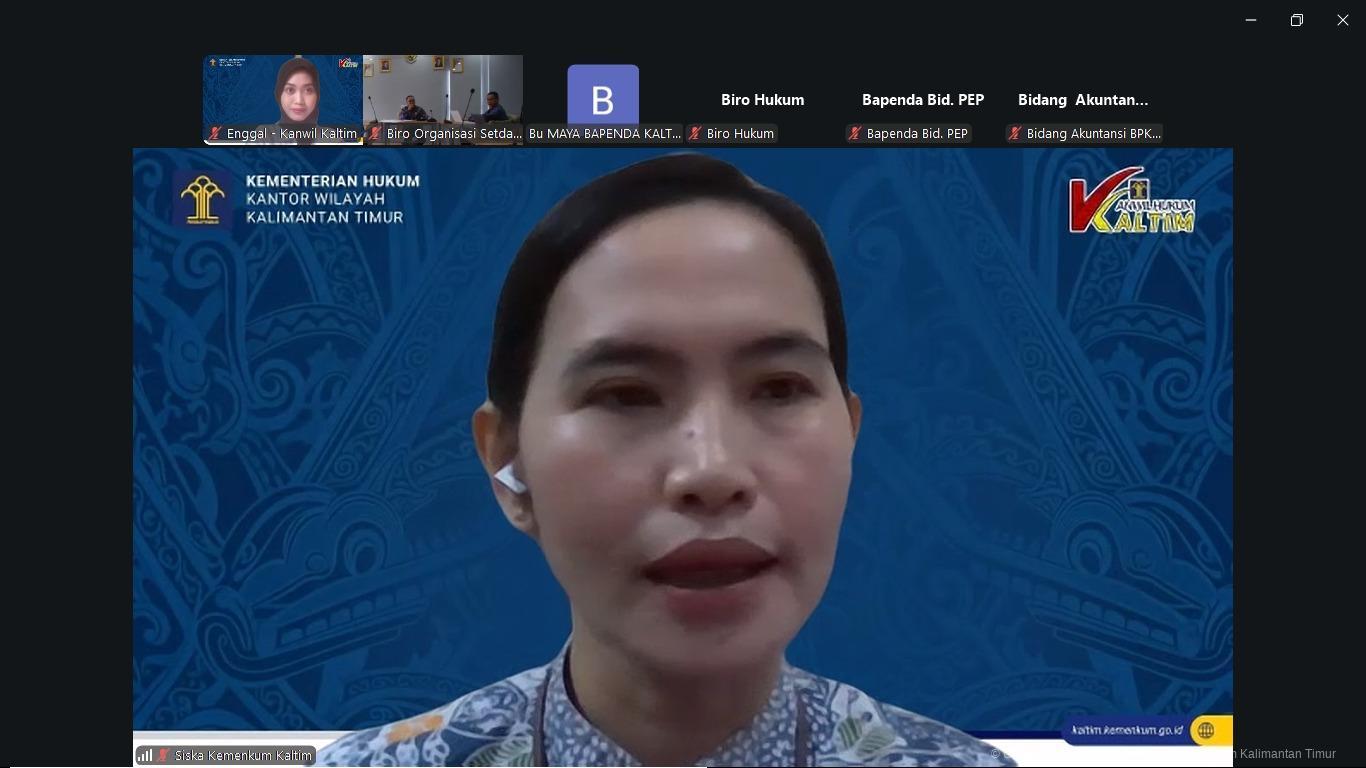Click the muted mic icon beside Biro Organisasi Setda
This screenshot has height=768, width=1366.
(x=375, y=134)
